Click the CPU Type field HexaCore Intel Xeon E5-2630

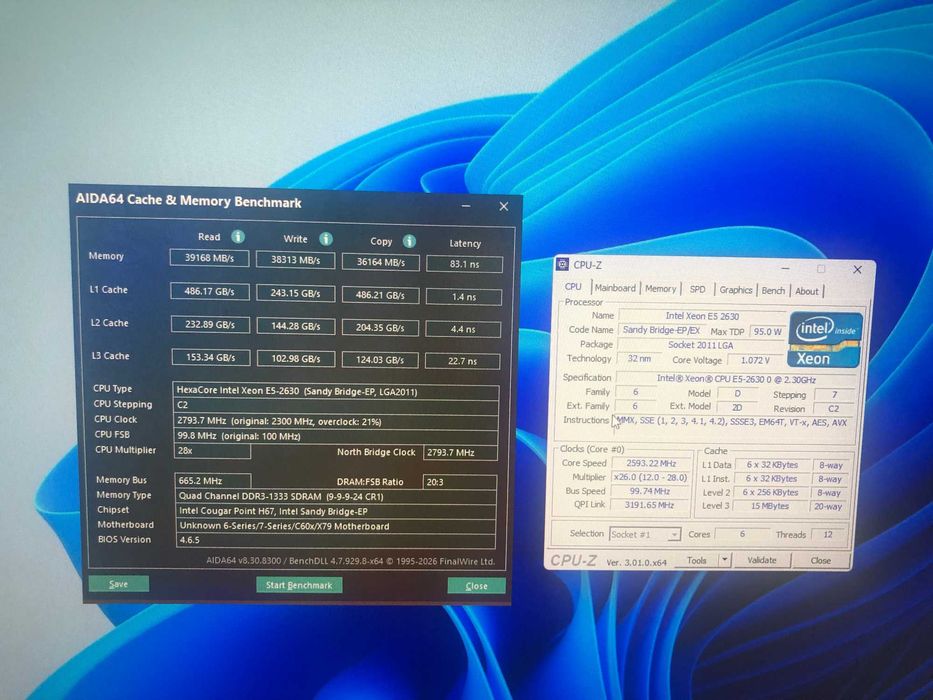pos(336,392)
